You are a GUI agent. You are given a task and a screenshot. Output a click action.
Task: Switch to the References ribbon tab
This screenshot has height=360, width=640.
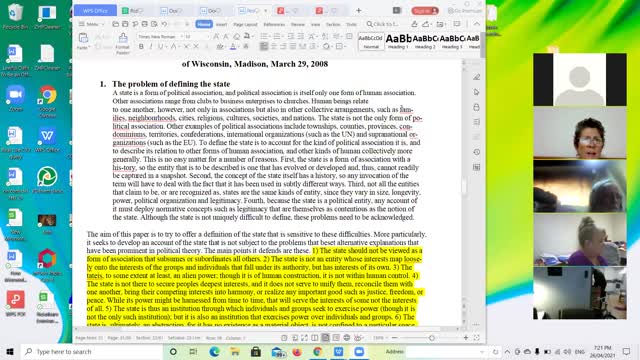click(274, 24)
